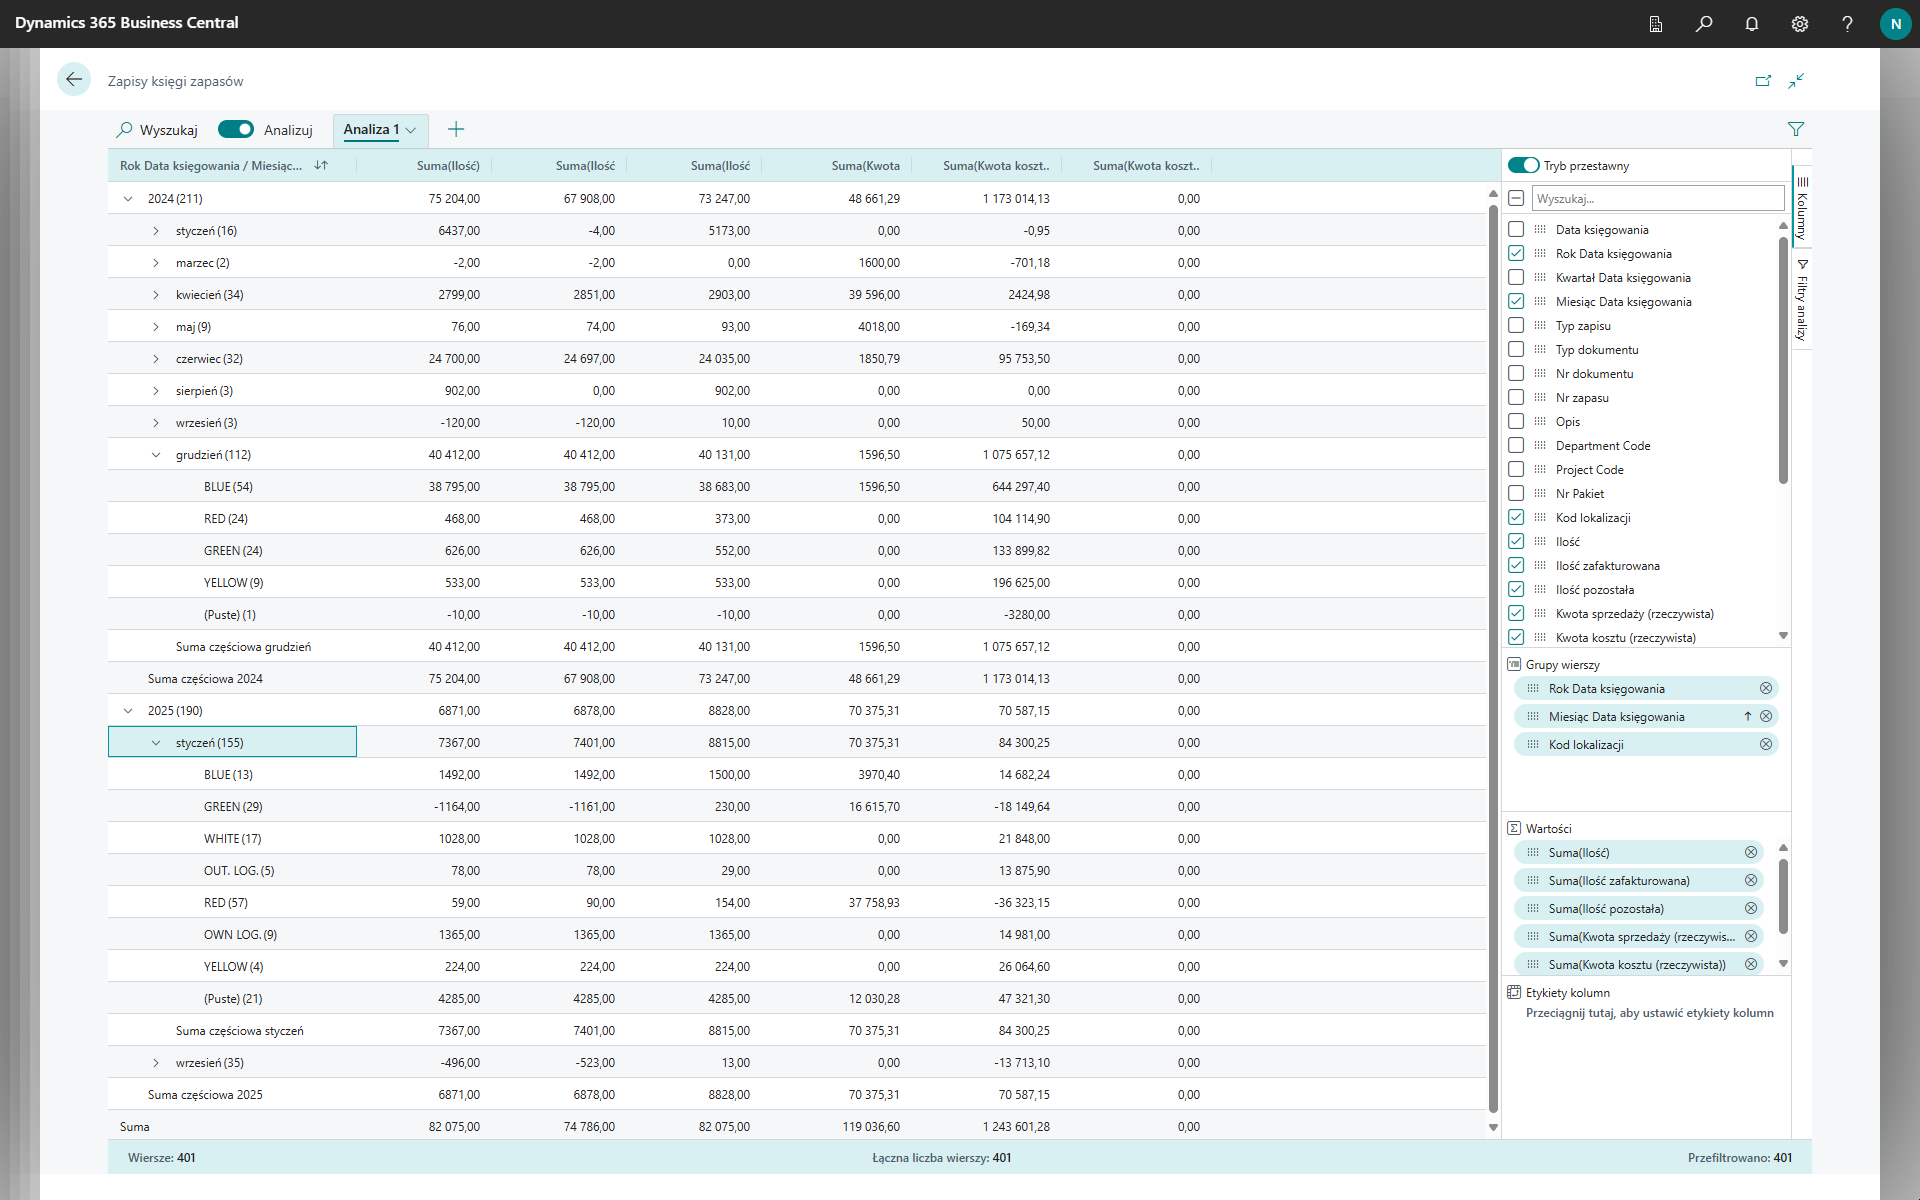The width and height of the screenshot is (1920, 1200).
Task: Uncheck Rok Data księgowania checkbox
Action: 1516,254
